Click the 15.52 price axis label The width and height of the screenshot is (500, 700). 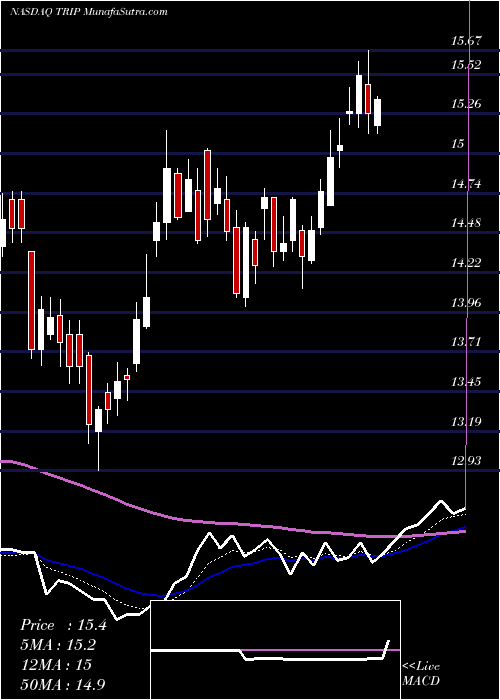(466, 65)
